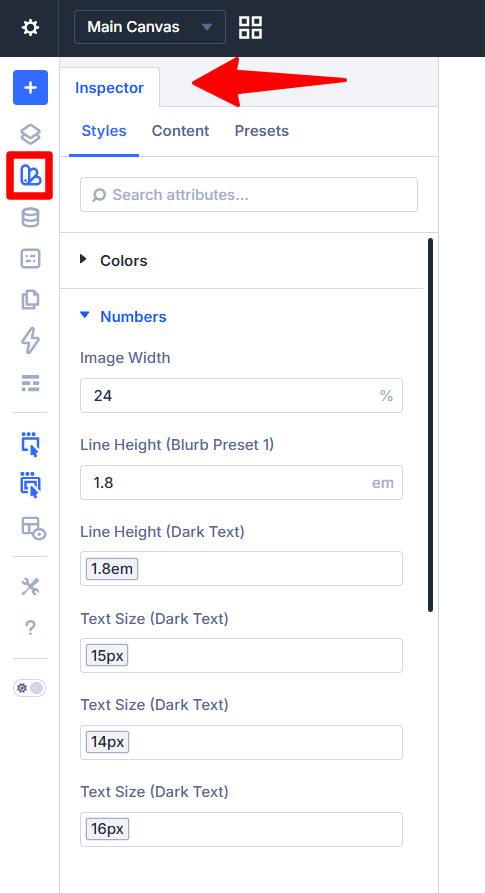This screenshot has width=485, height=893.
Task: Click the lightning bolt icon in sidebar
Action: (x=30, y=341)
